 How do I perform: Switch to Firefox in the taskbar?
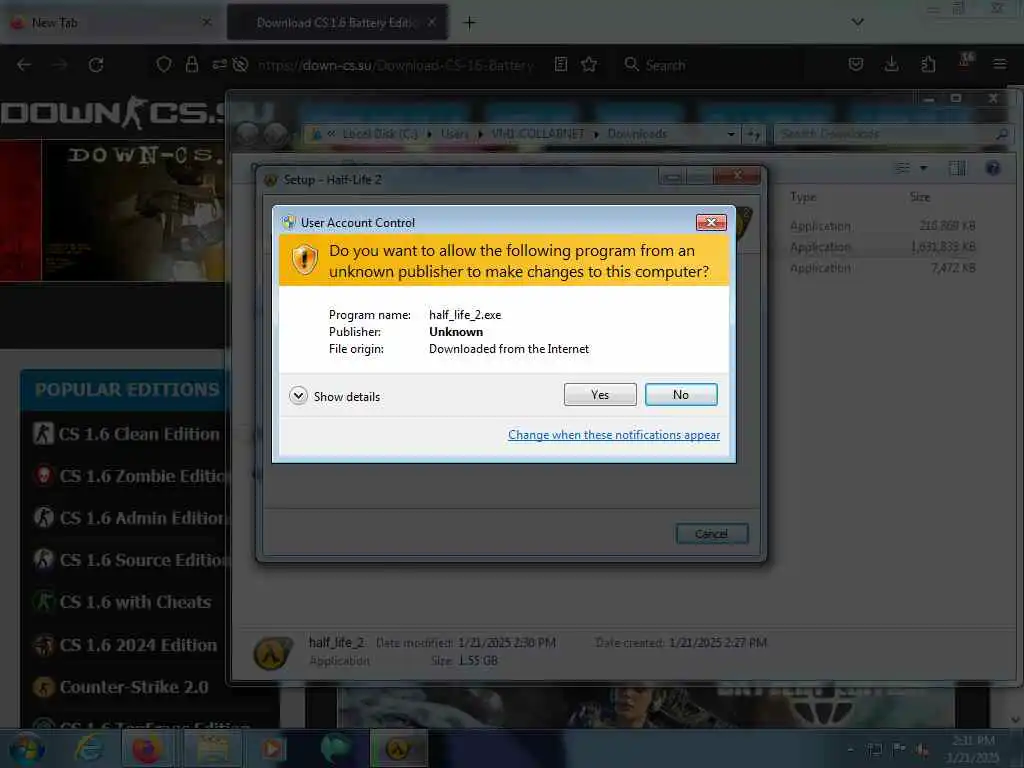[x=148, y=748]
